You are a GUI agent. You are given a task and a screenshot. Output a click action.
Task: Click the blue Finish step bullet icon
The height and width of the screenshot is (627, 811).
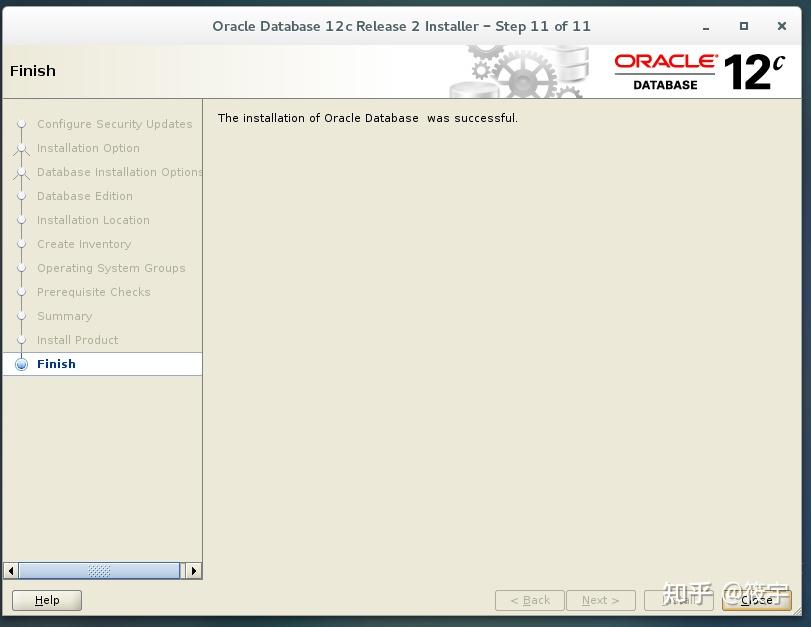pyautogui.click(x=21, y=364)
